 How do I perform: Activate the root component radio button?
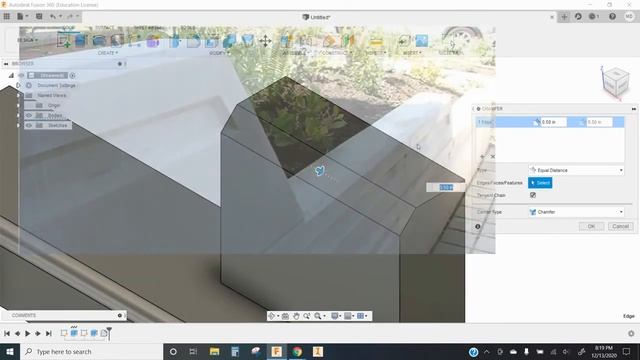click(x=72, y=76)
